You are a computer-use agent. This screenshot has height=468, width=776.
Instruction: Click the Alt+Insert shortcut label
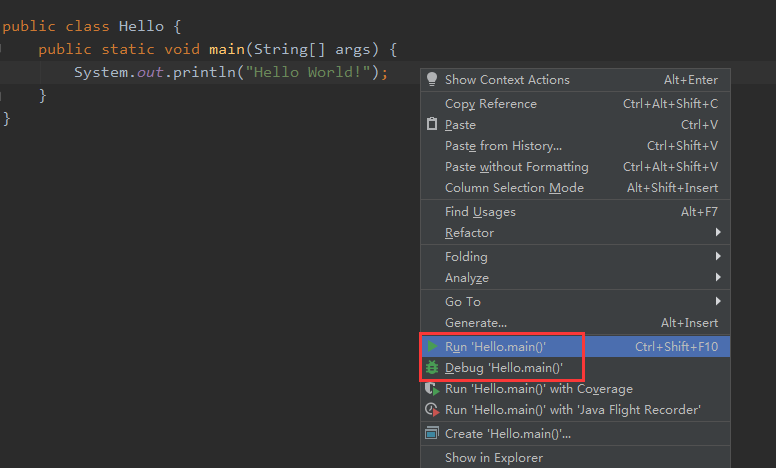(689, 323)
